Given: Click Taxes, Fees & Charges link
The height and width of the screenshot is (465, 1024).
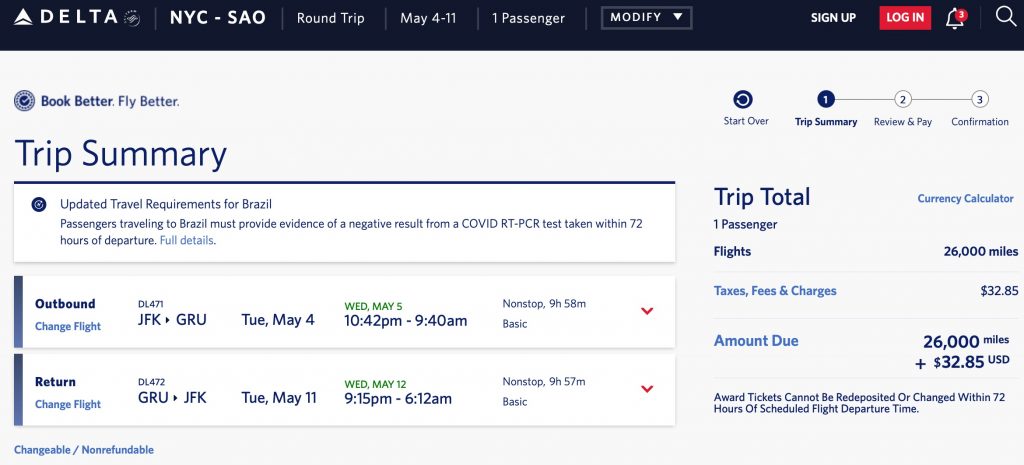Looking at the screenshot, I should click(x=775, y=291).
